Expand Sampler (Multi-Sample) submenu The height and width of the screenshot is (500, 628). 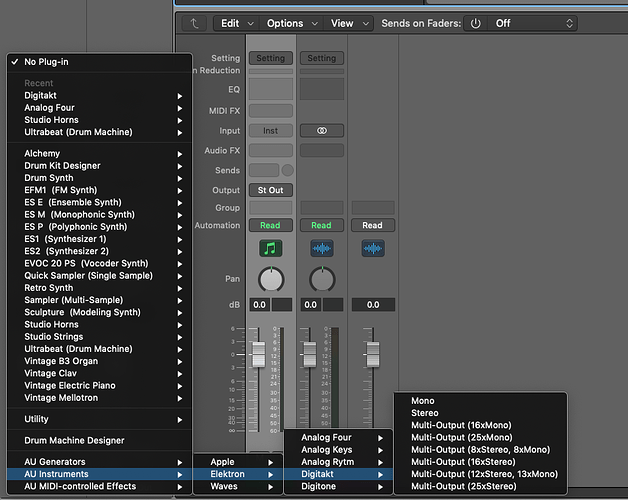point(100,300)
